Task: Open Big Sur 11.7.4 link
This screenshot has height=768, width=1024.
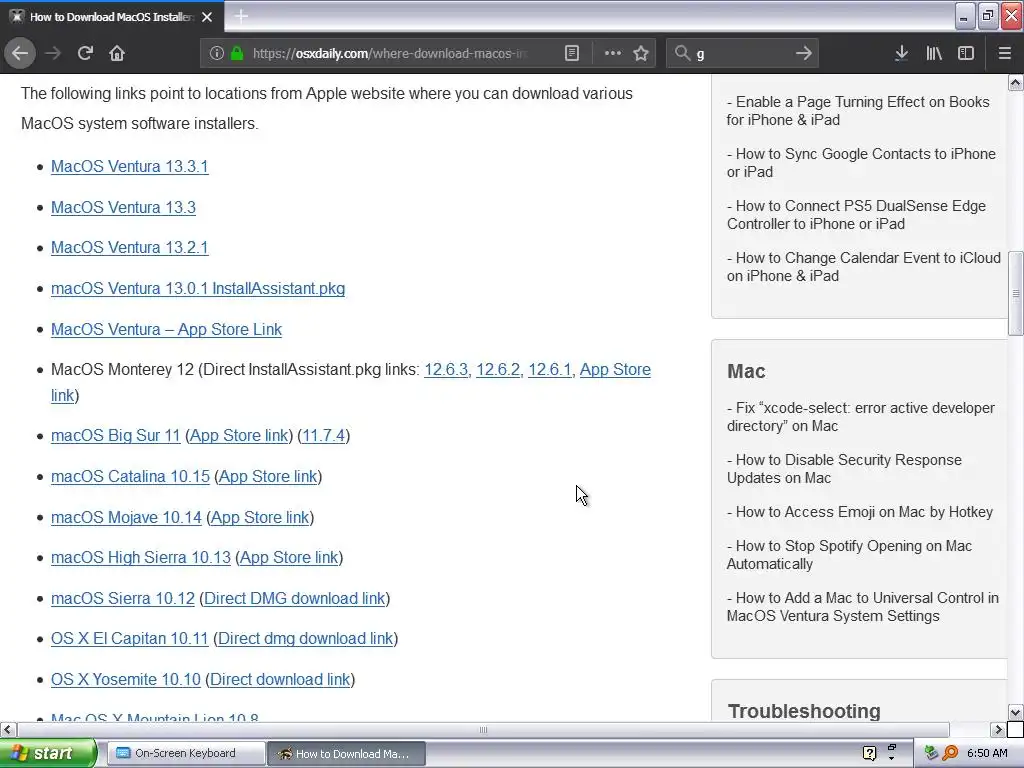Action: [x=323, y=436]
